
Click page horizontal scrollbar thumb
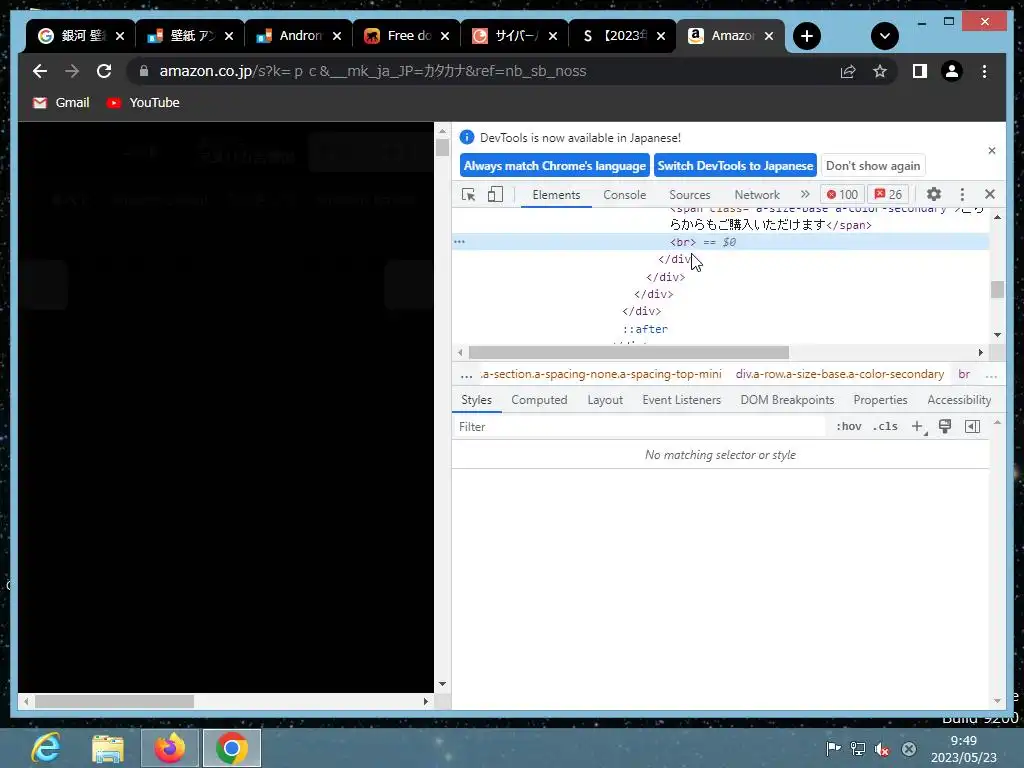tap(114, 701)
